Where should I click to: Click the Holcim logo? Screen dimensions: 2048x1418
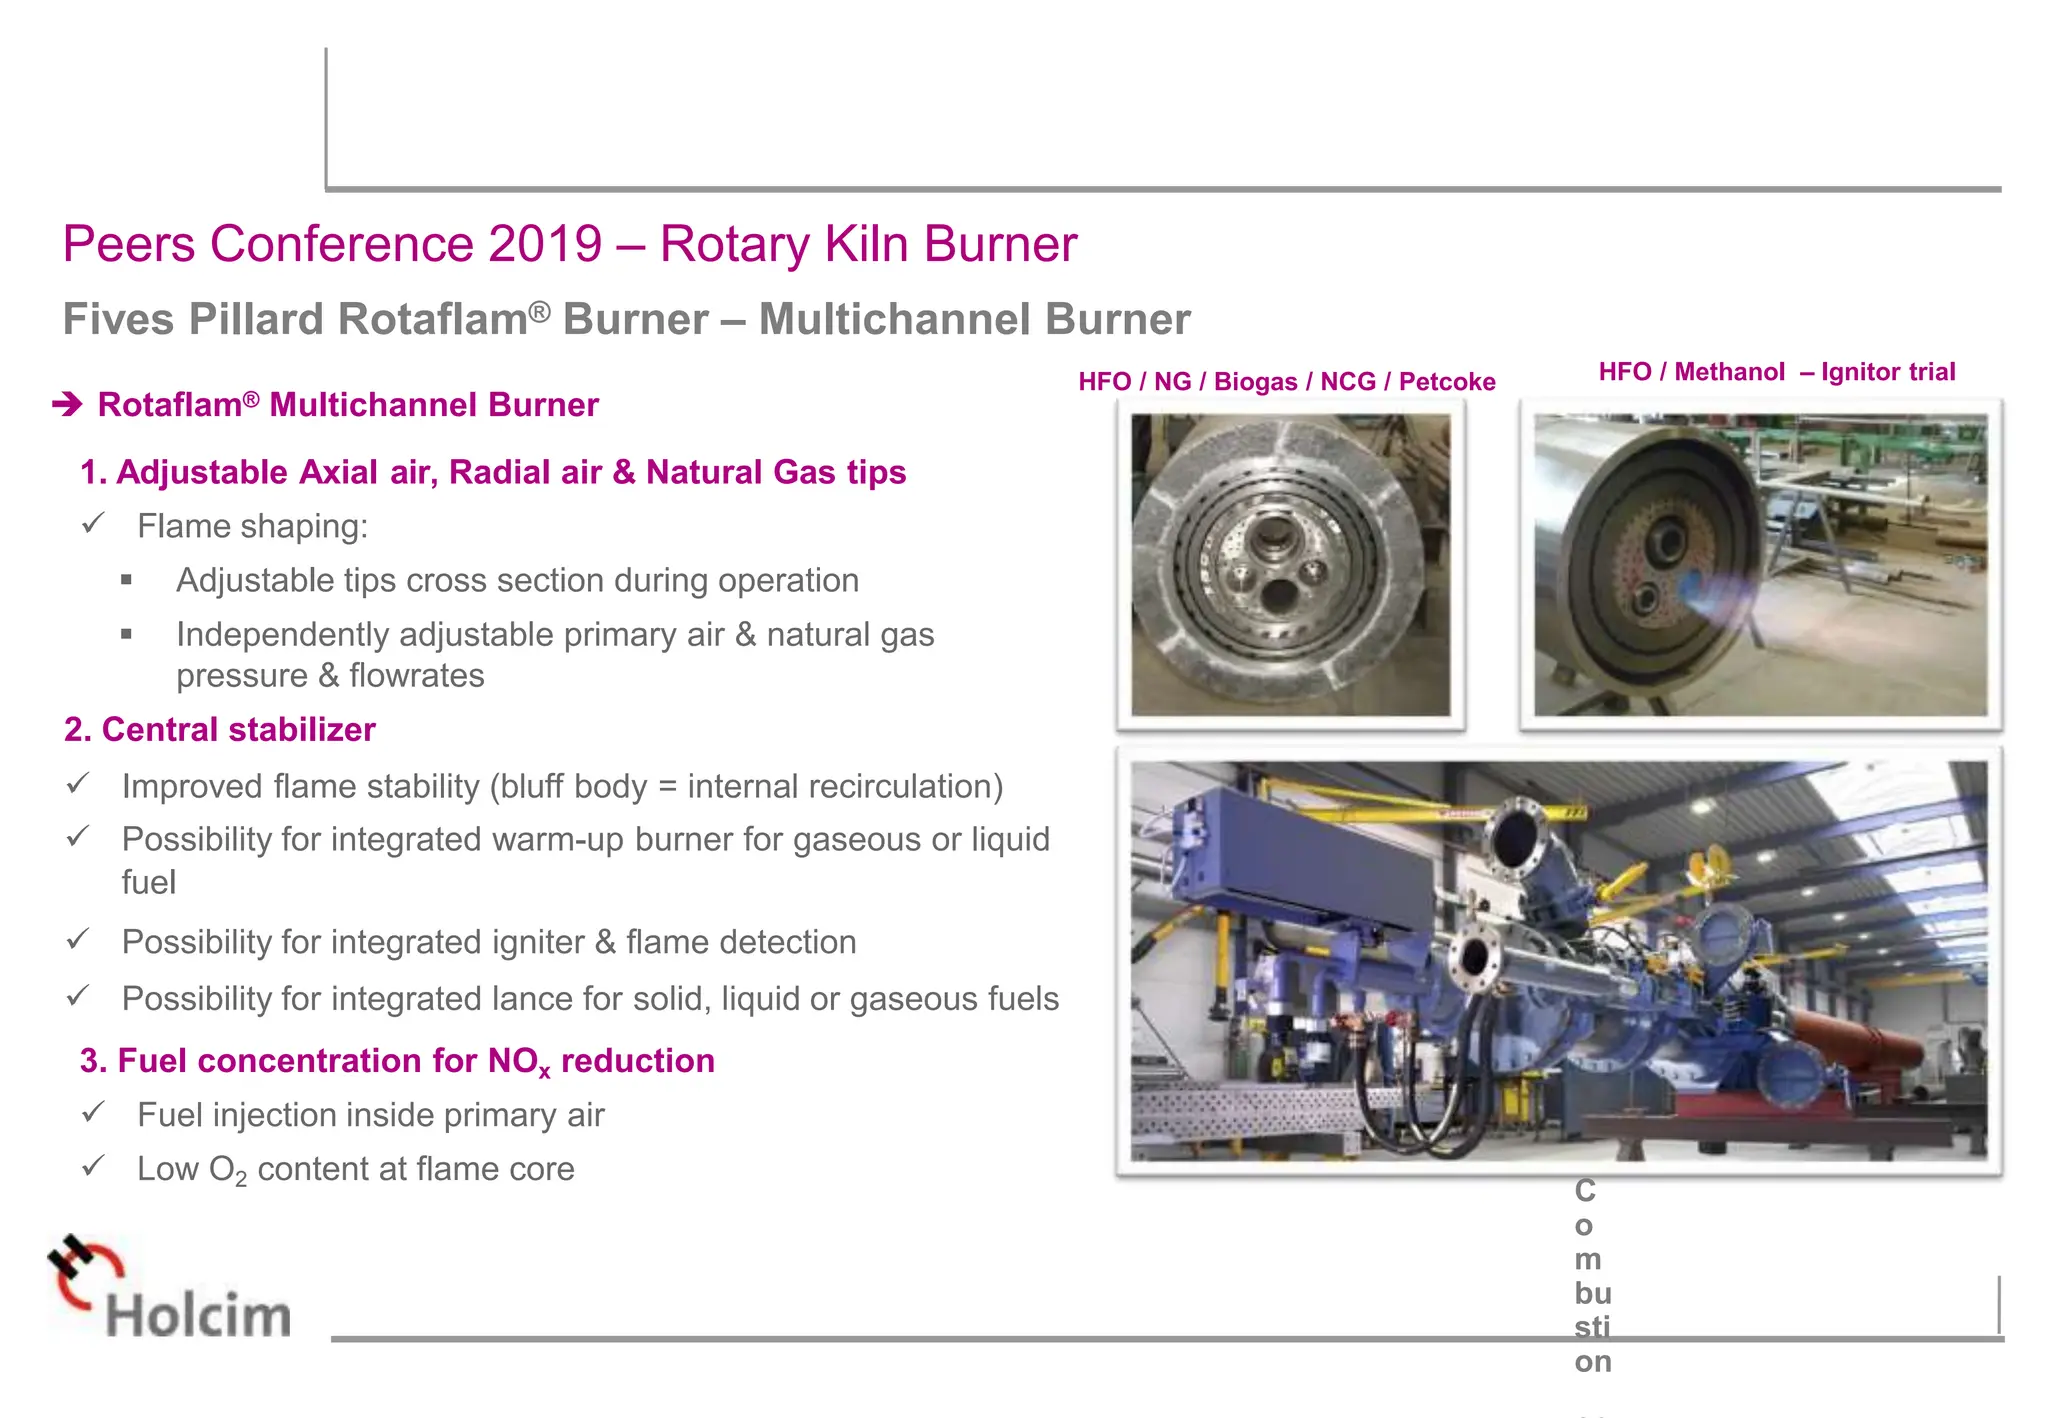tap(170, 1290)
